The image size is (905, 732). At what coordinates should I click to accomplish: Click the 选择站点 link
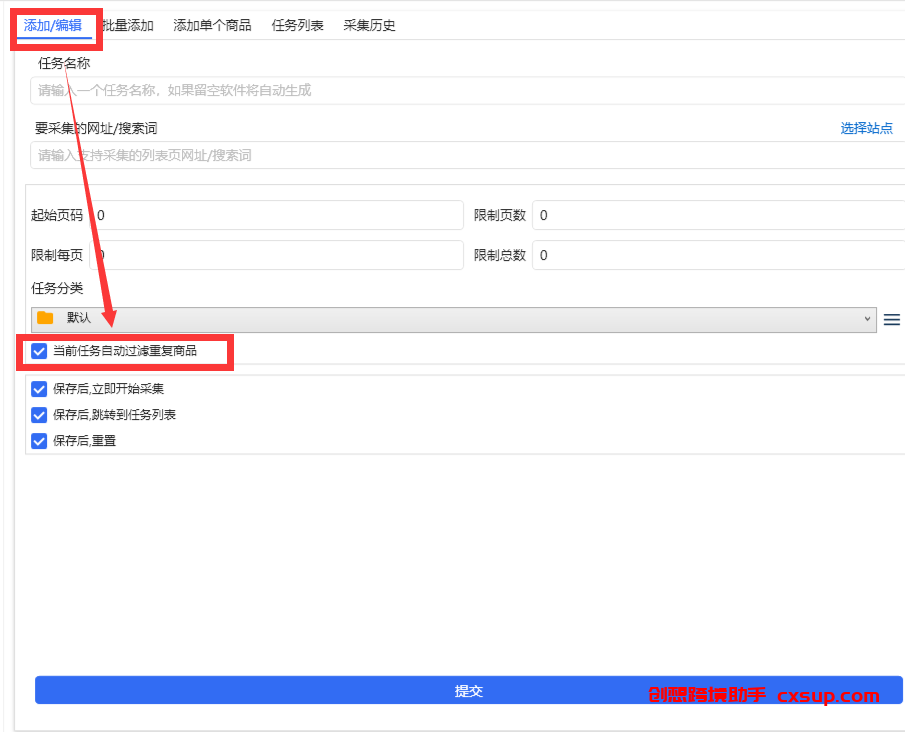[x=866, y=128]
